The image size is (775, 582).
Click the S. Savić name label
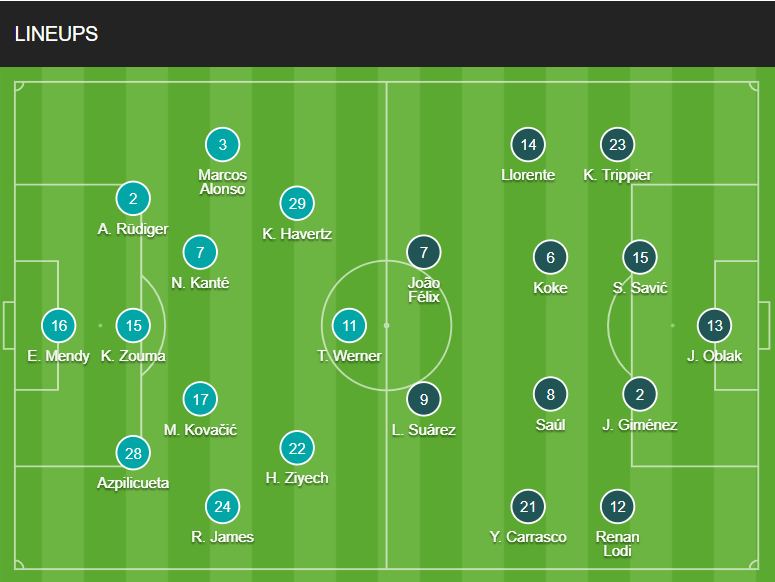(640, 288)
